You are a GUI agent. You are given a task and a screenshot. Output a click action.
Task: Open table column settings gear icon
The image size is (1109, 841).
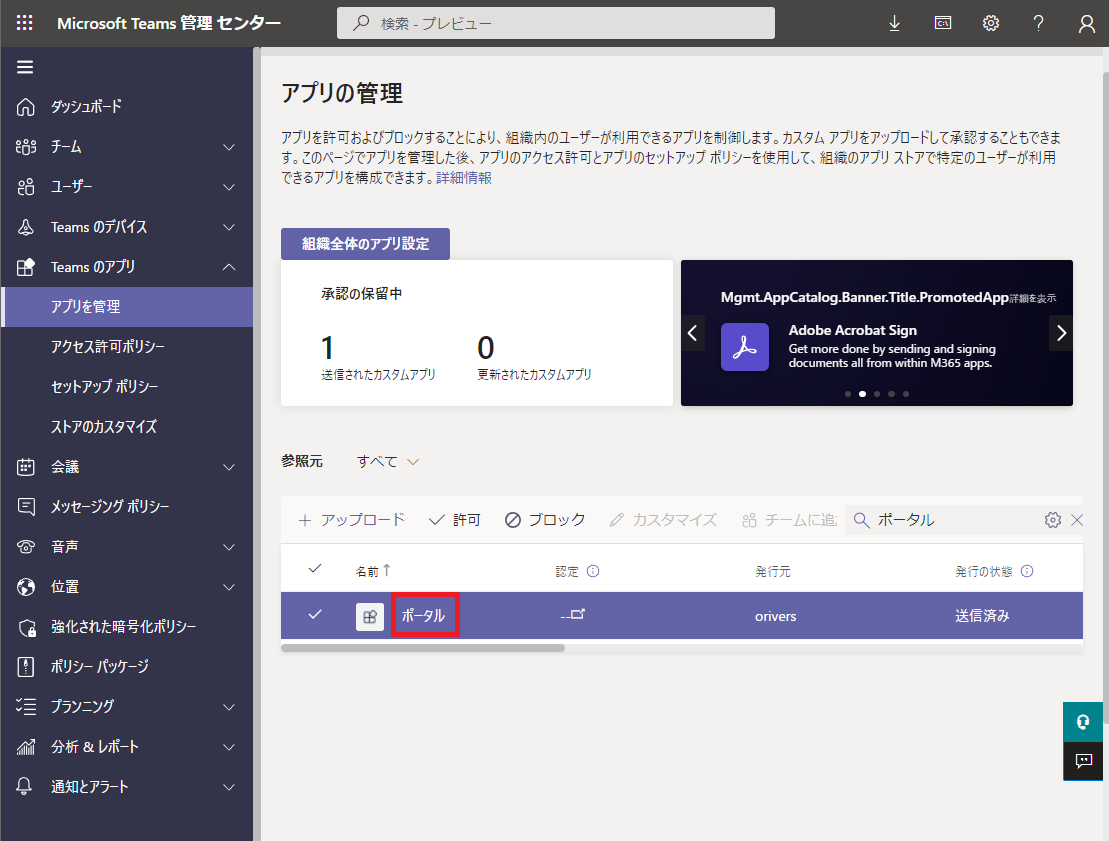coord(1052,520)
